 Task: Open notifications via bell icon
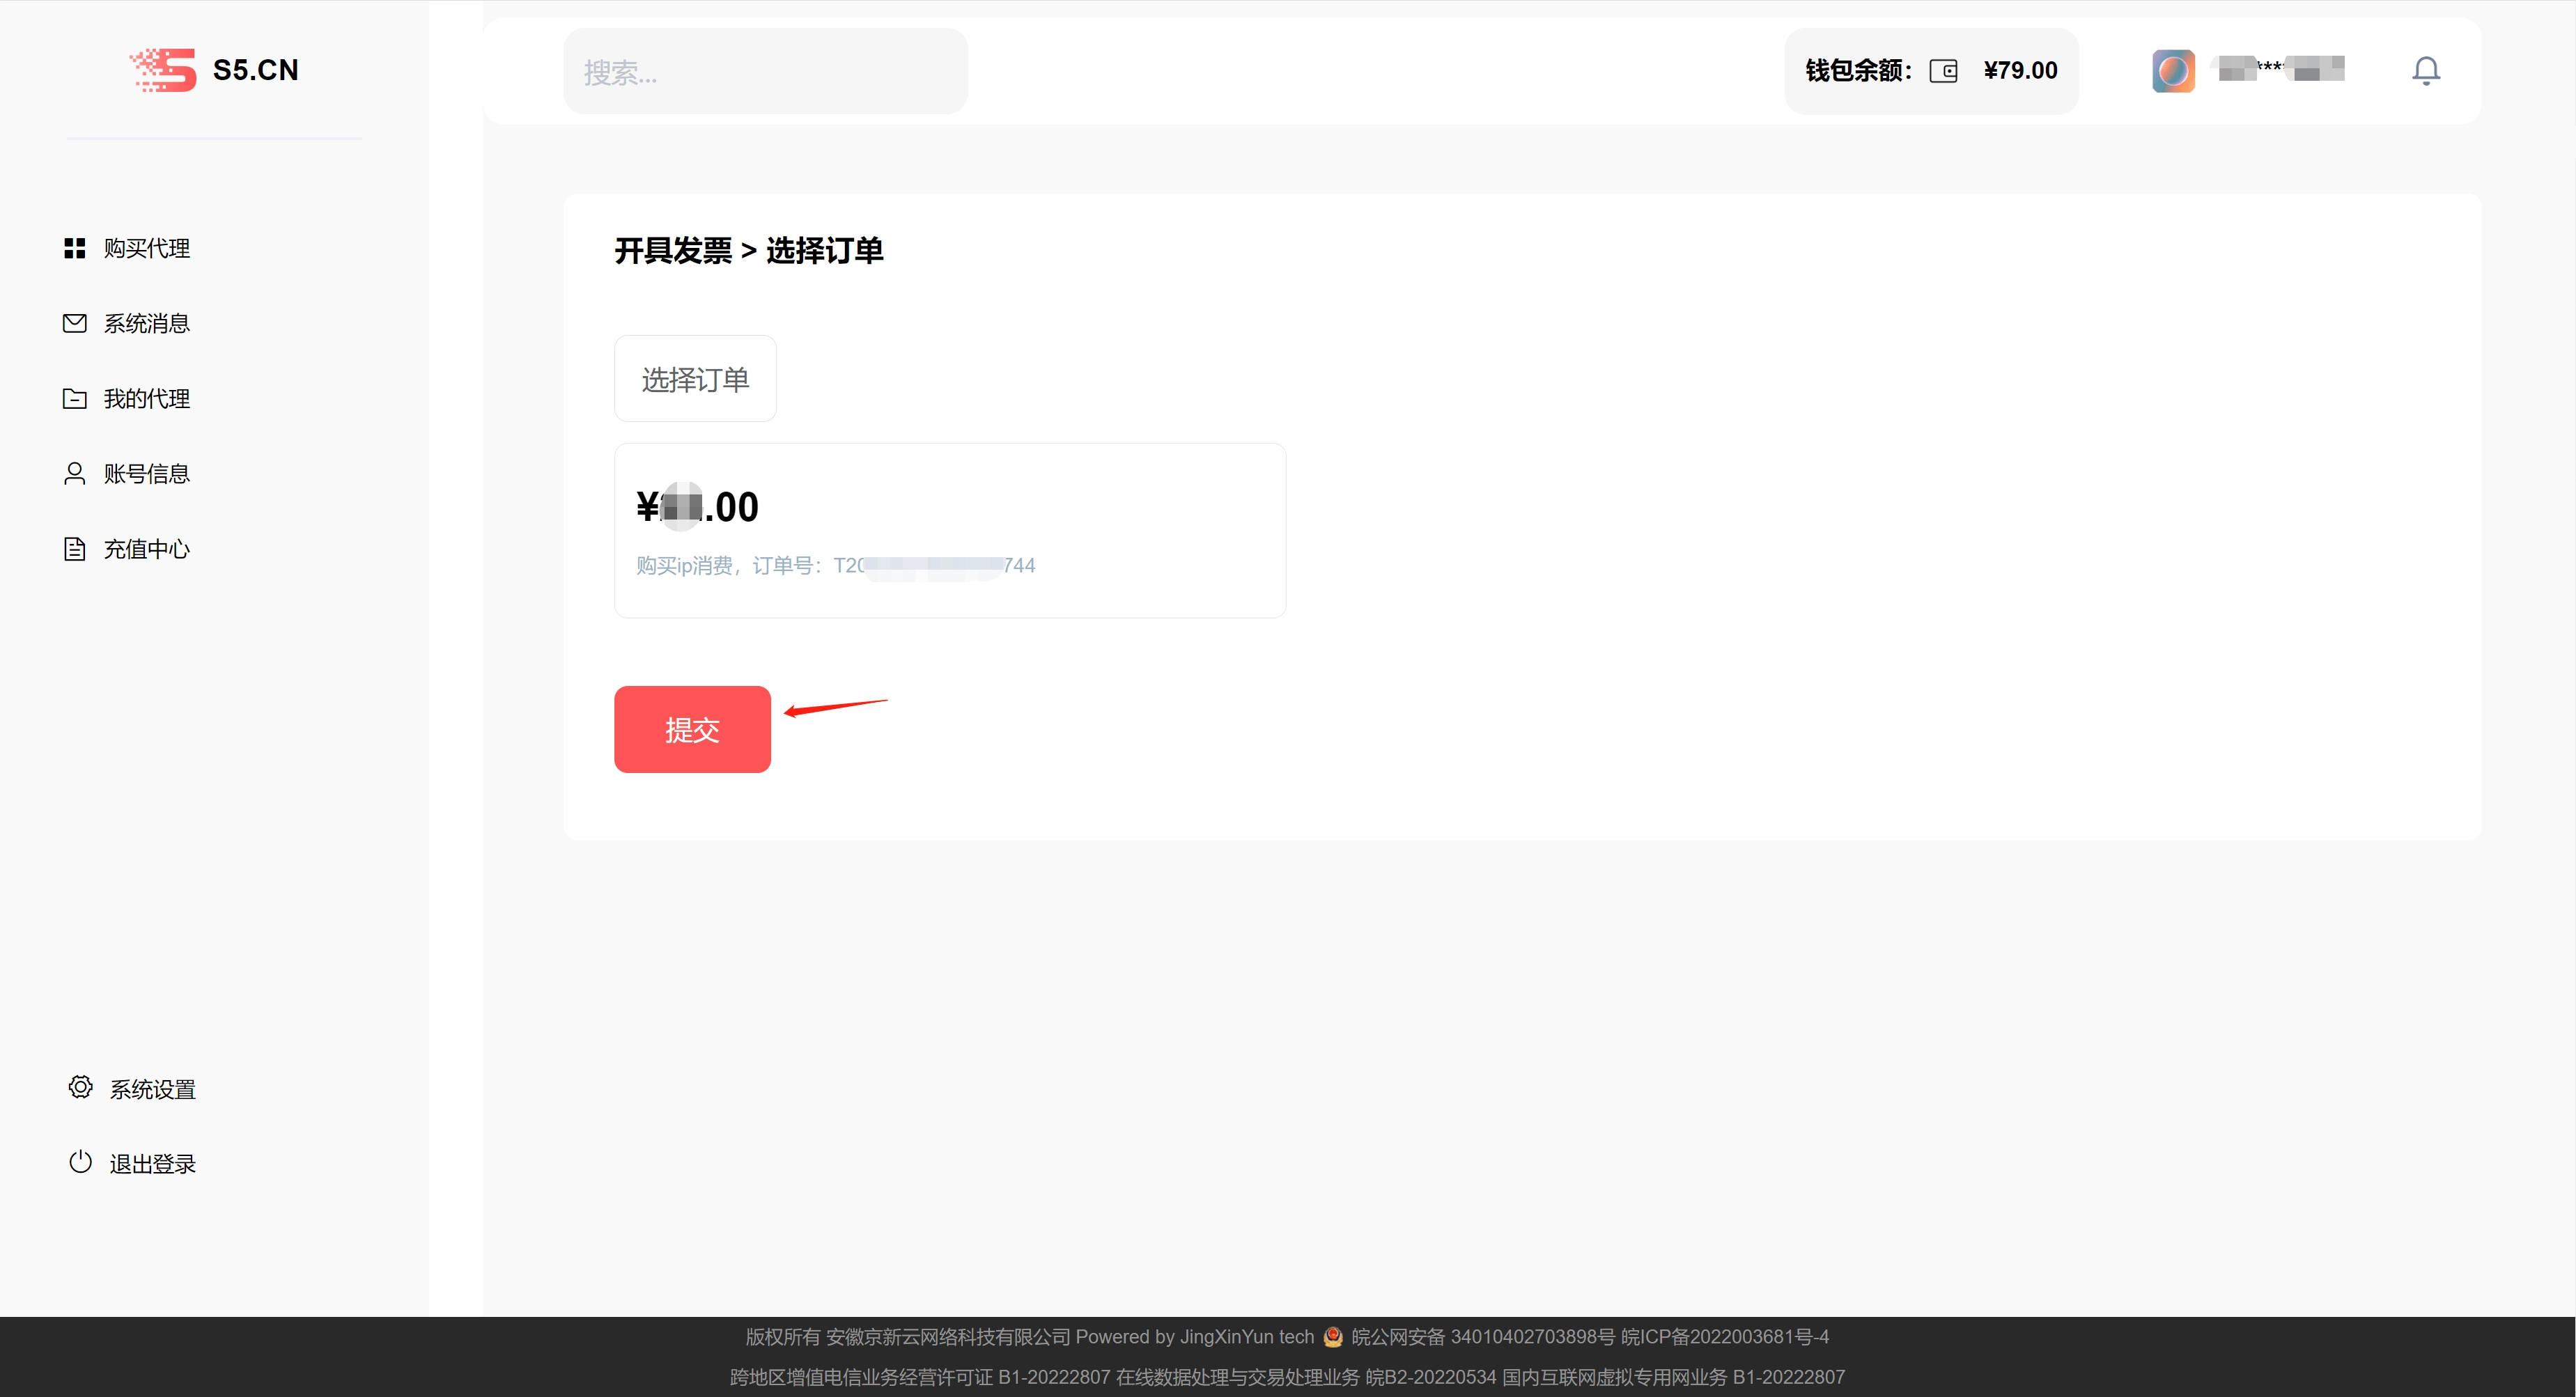click(2425, 71)
